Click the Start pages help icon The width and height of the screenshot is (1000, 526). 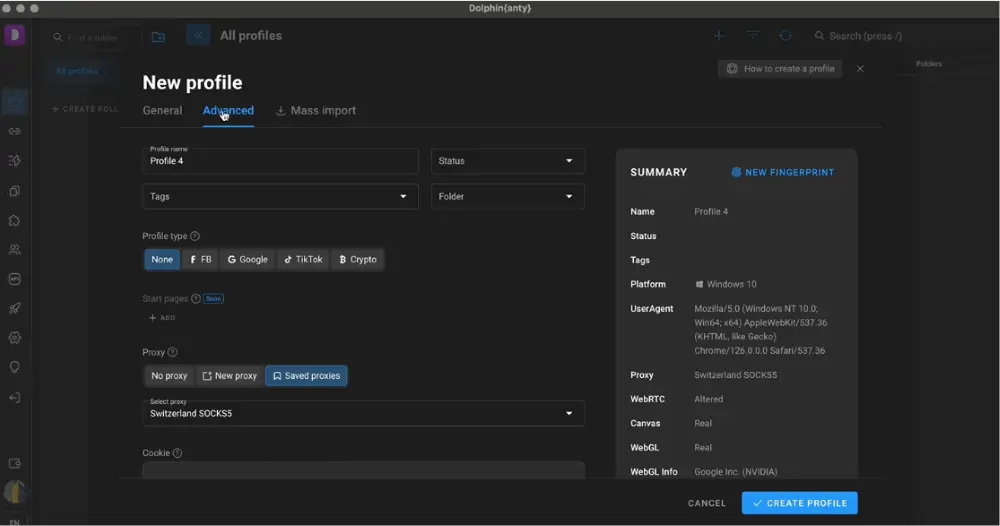point(196,298)
